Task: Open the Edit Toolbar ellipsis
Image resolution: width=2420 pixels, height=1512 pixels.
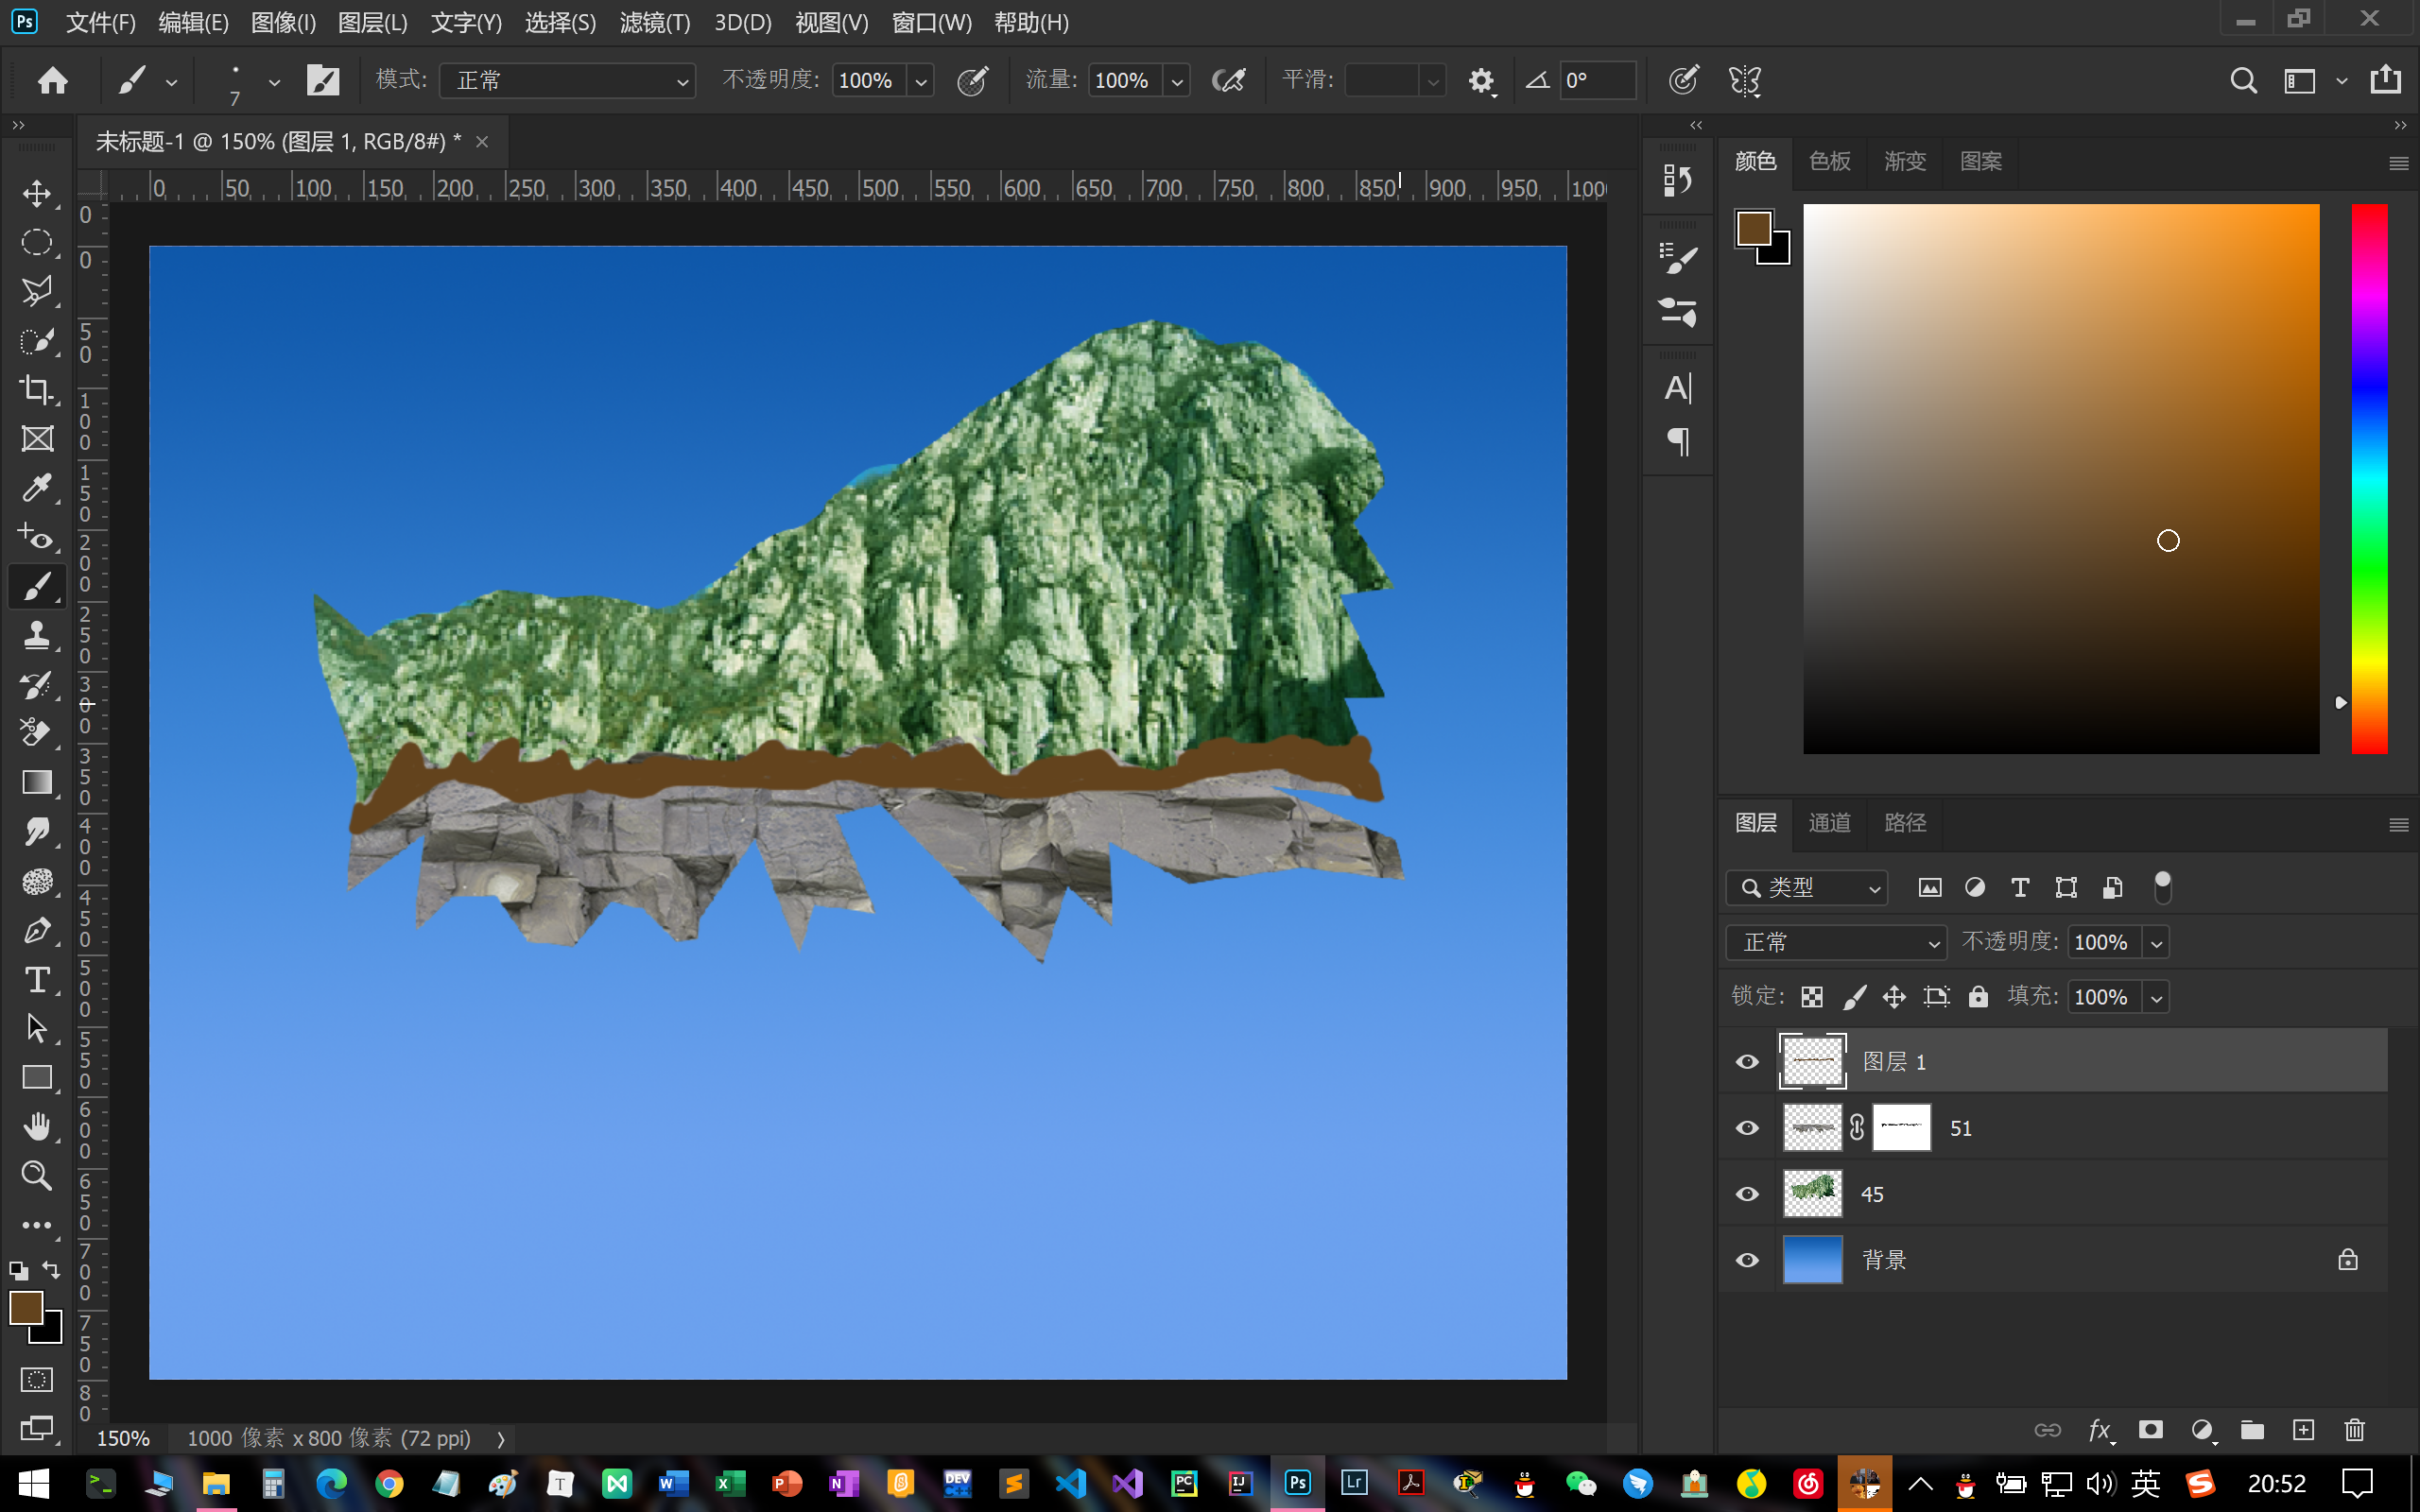Action: [x=37, y=1225]
